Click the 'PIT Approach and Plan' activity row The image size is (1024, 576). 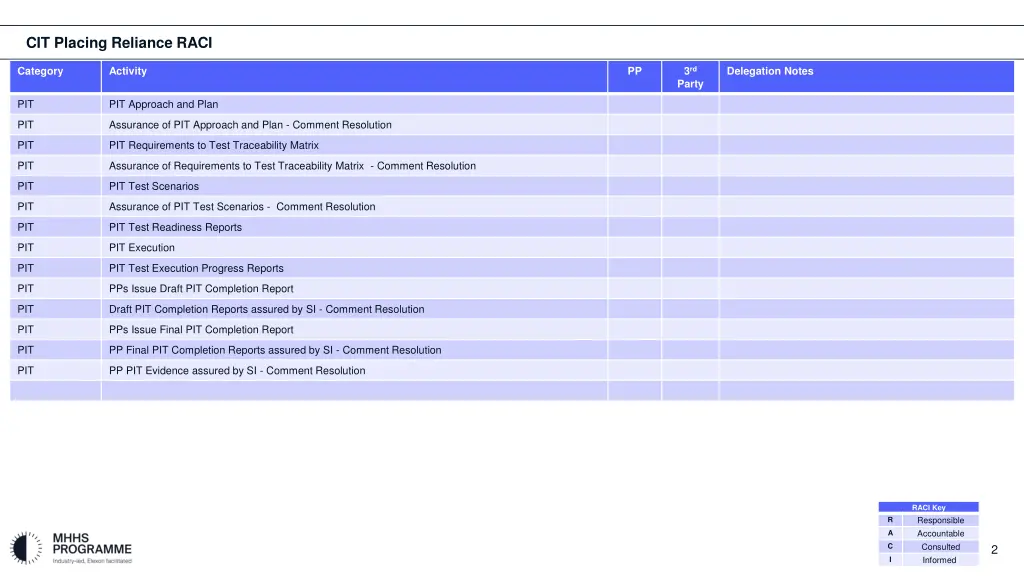pos(163,104)
